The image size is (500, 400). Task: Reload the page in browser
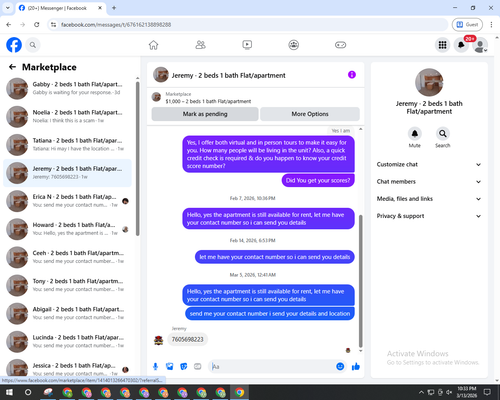coord(37,25)
